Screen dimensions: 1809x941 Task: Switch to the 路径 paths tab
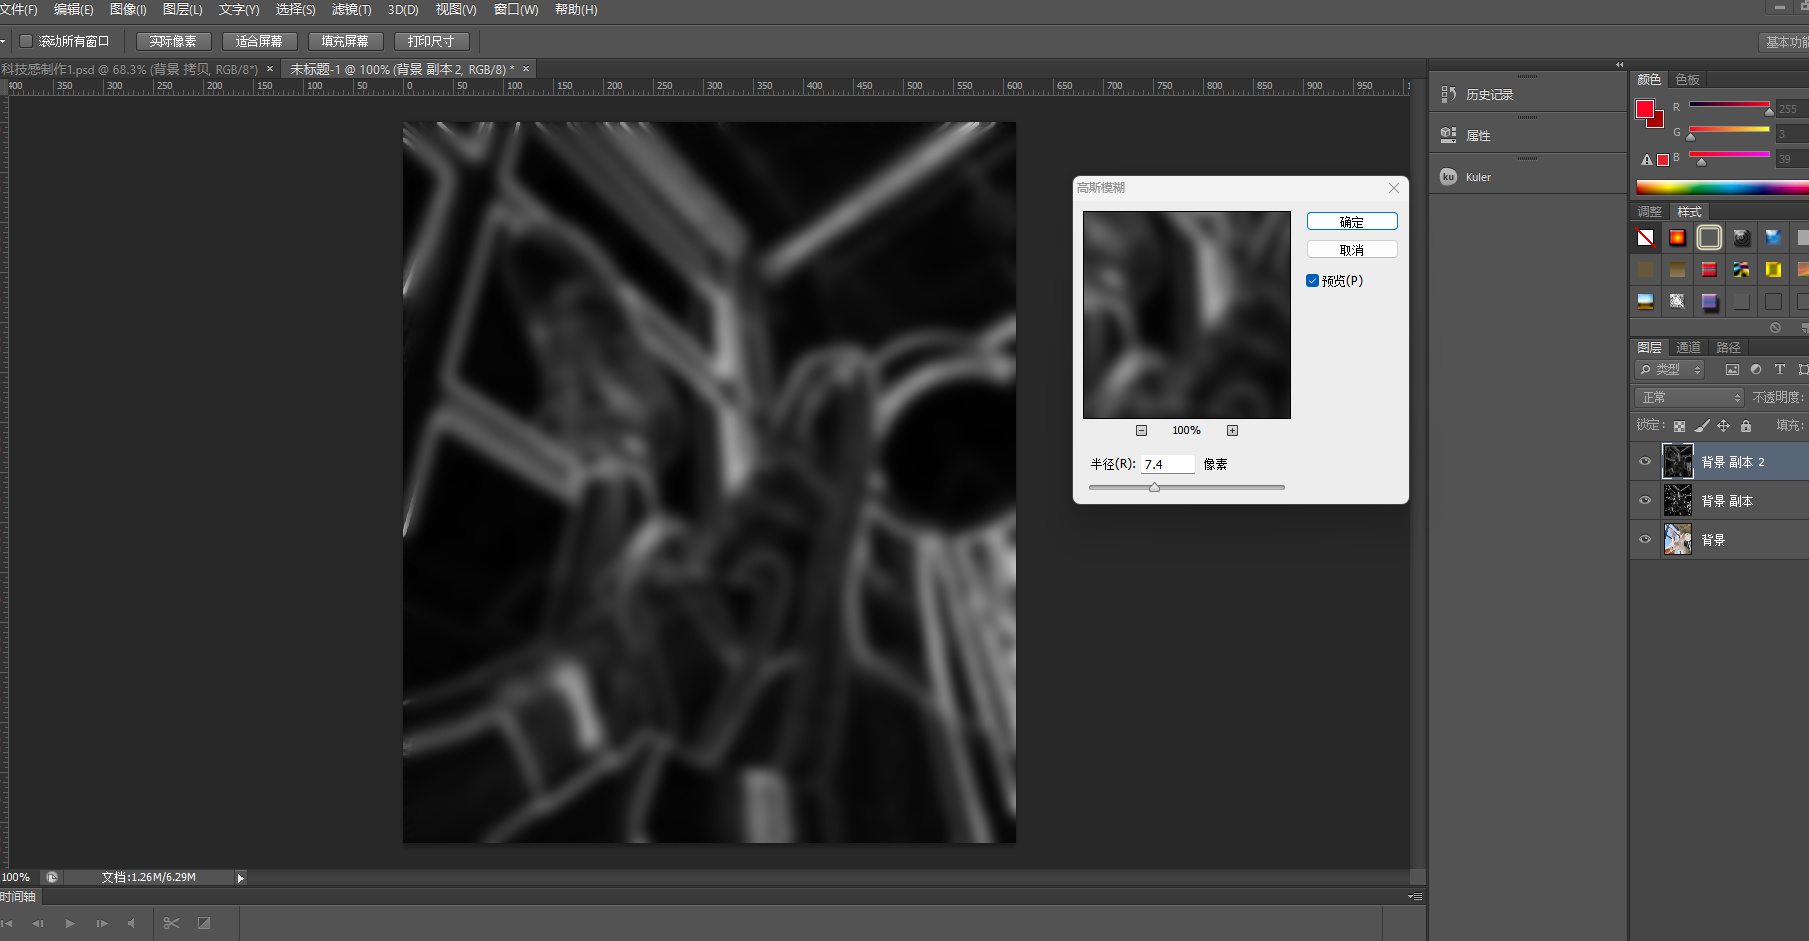click(1728, 347)
